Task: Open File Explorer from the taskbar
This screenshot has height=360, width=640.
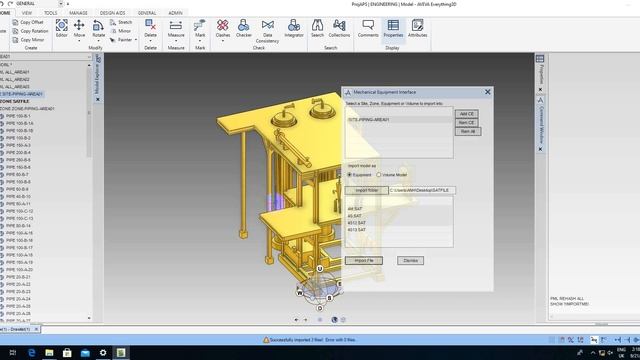Action: point(49,353)
